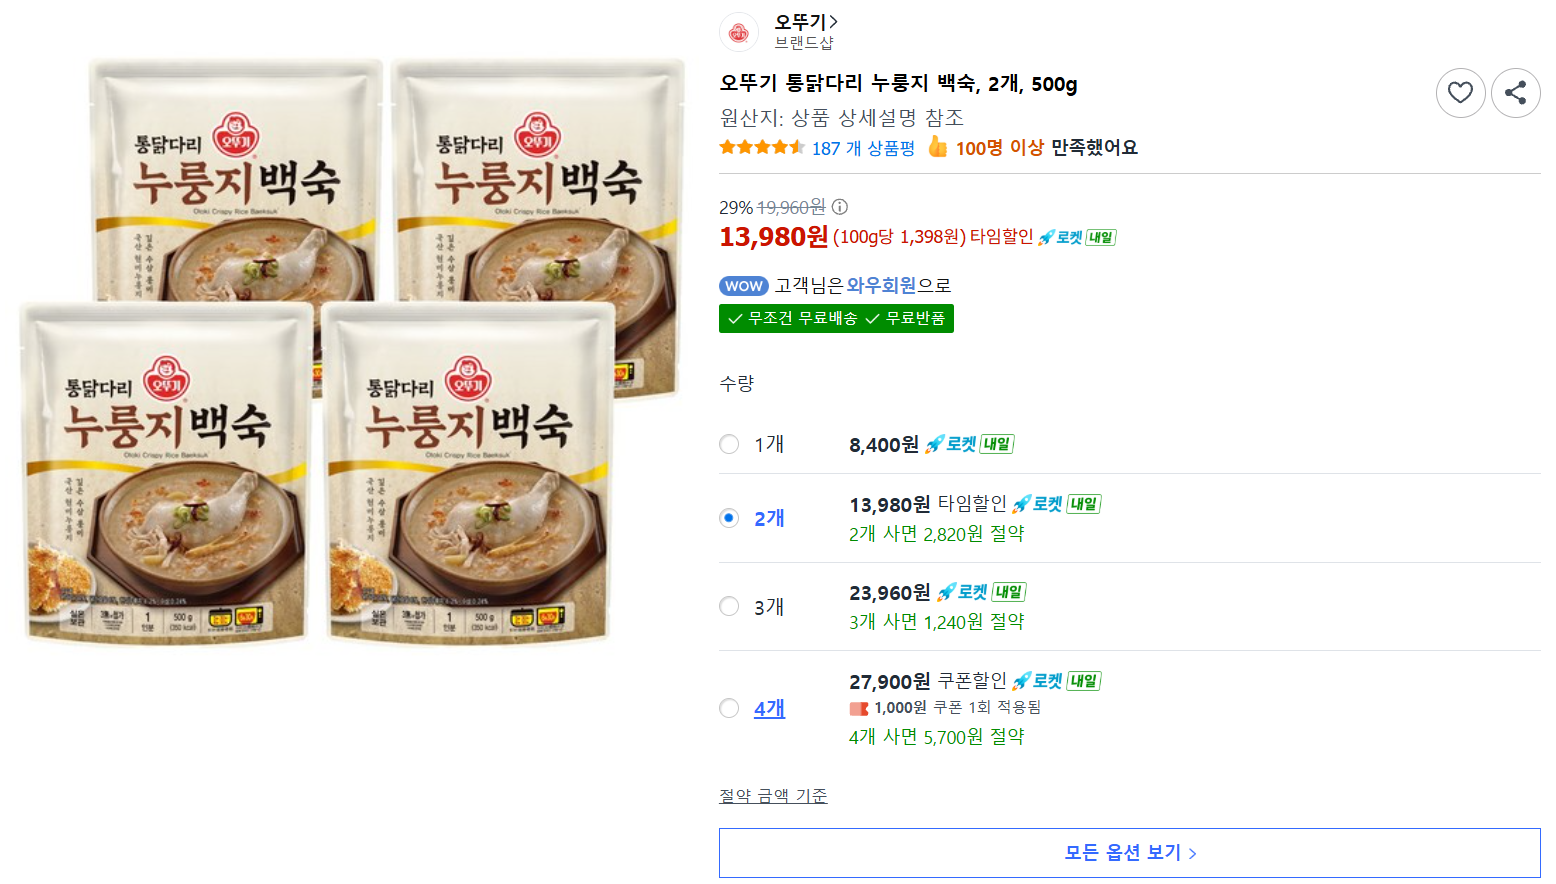
Task: Click the red coupon icon under 4개
Action: 858,708
